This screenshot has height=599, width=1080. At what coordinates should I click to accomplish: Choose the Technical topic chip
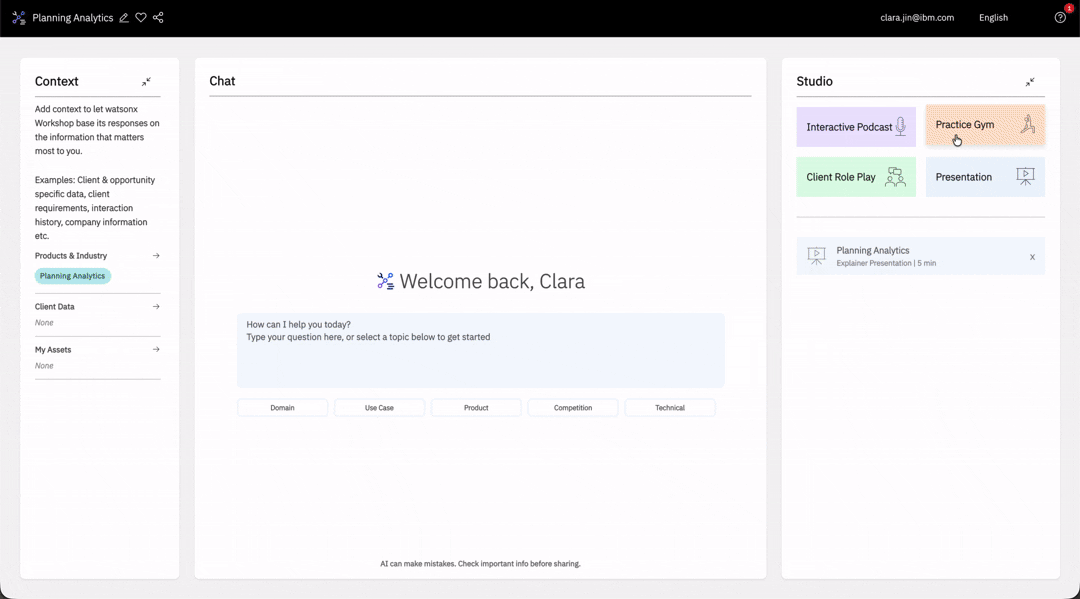(669, 408)
